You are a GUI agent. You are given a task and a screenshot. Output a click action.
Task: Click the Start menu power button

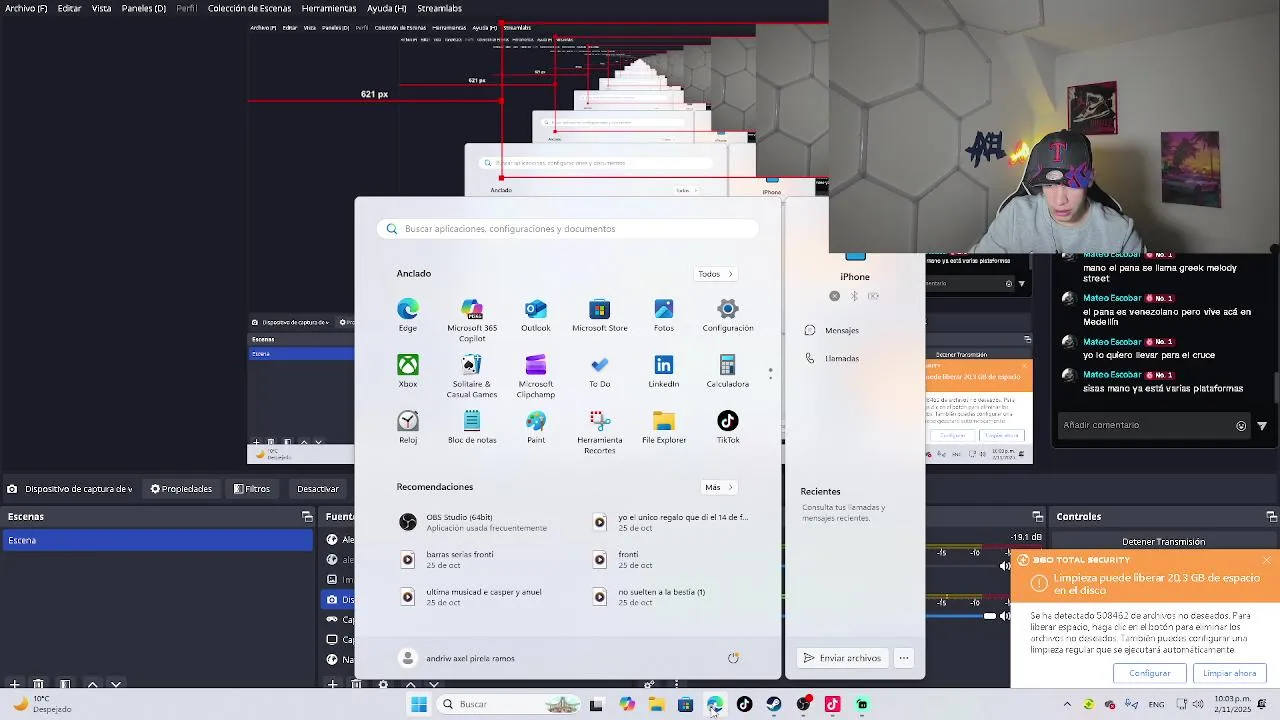tap(733, 658)
